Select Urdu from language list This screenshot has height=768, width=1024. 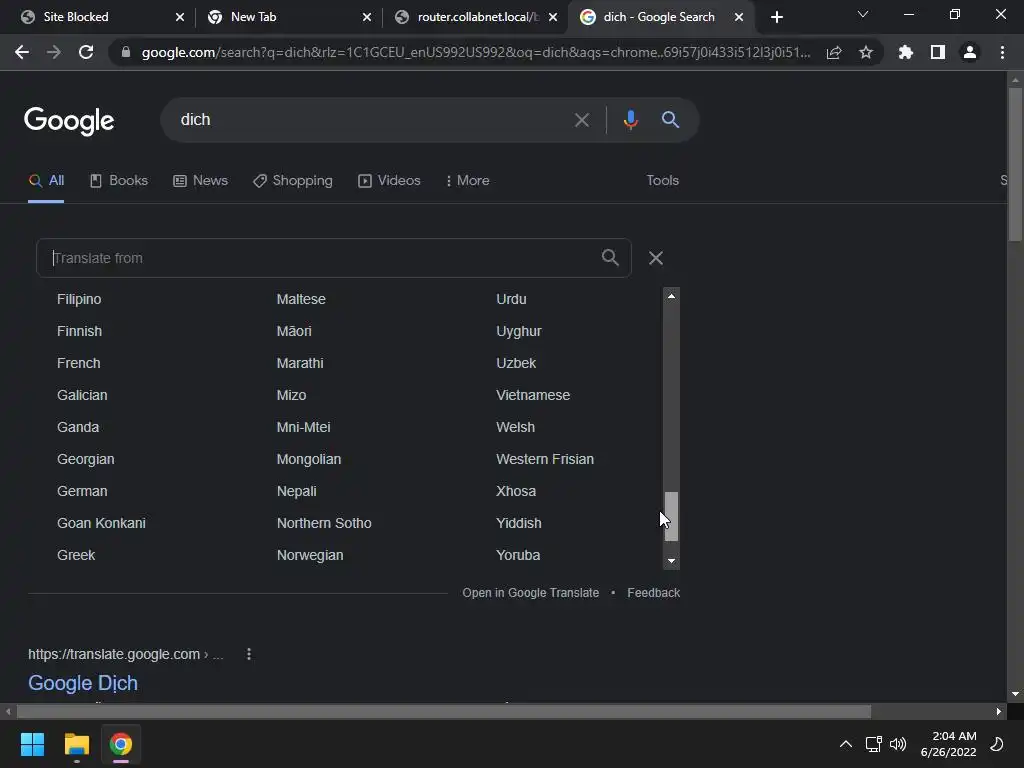click(x=511, y=299)
